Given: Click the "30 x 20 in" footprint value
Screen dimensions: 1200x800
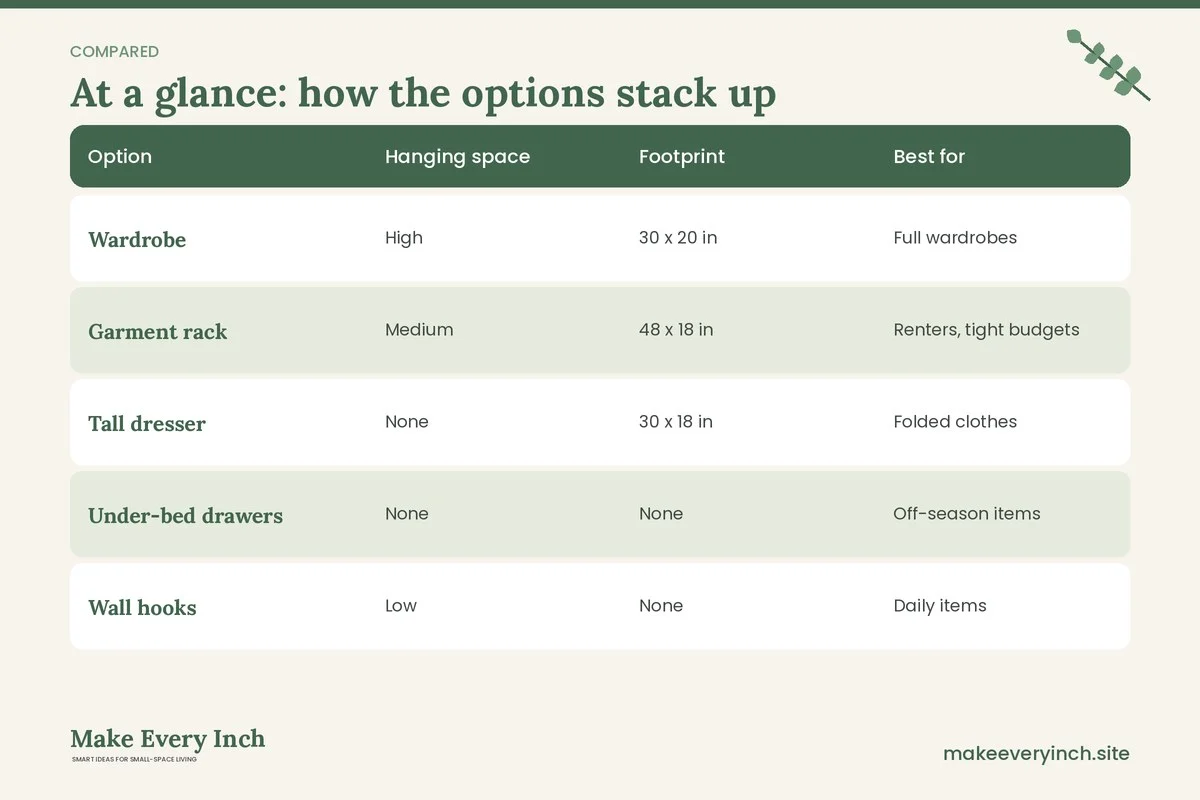Looking at the screenshot, I should tap(678, 238).
